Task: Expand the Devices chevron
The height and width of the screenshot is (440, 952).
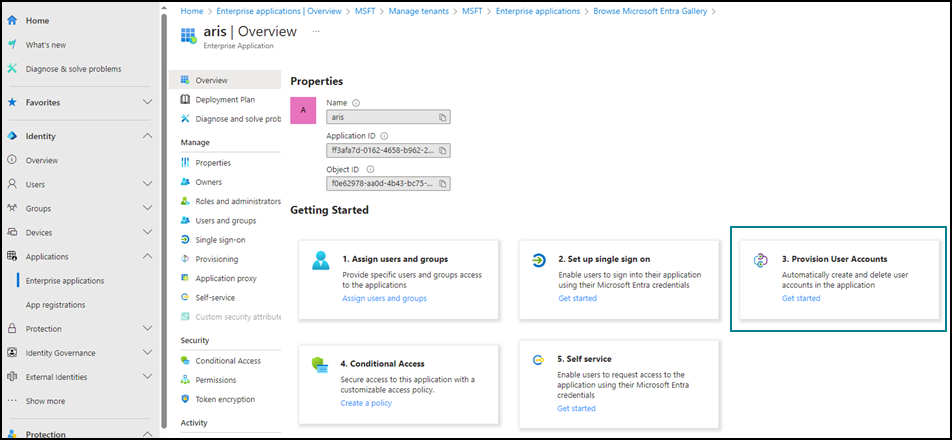Action: click(147, 232)
